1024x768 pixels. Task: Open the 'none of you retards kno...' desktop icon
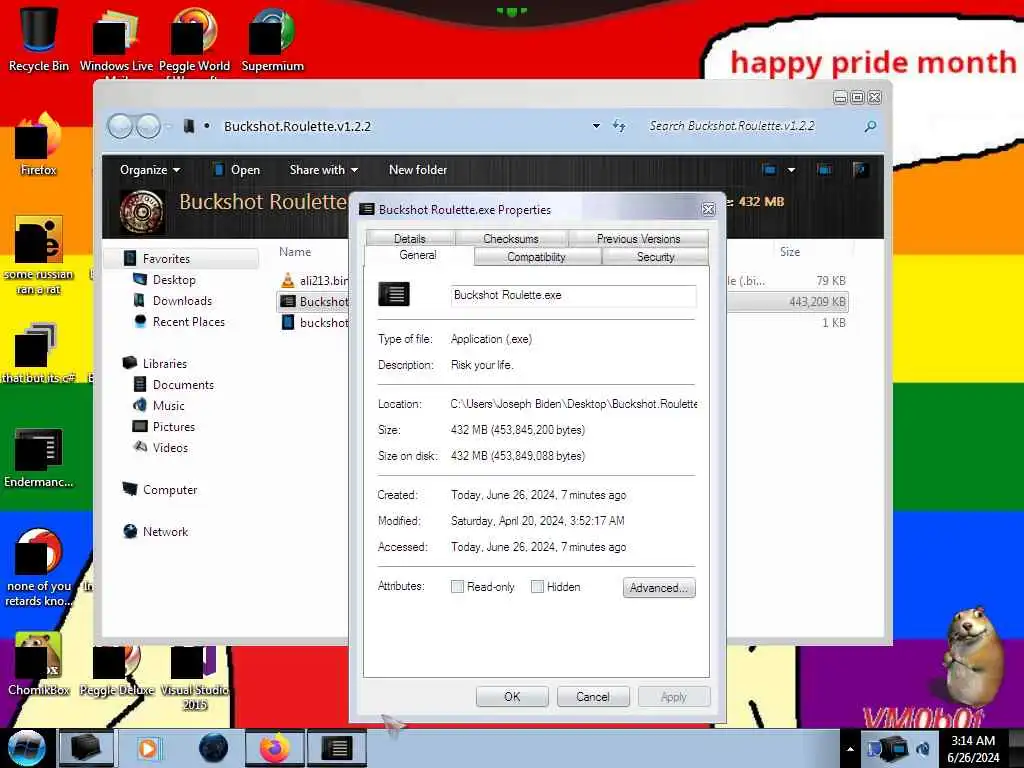[39, 568]
